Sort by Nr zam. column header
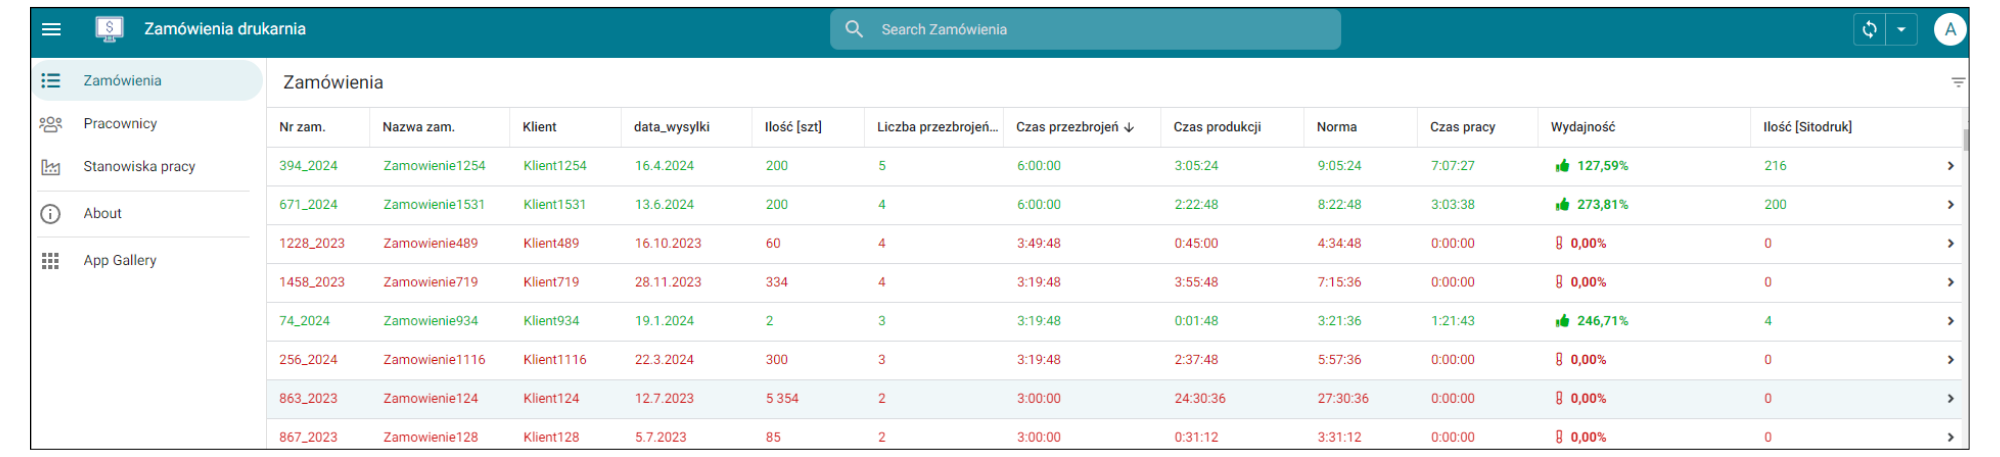Screen dimensions: 2000x457 302,127
